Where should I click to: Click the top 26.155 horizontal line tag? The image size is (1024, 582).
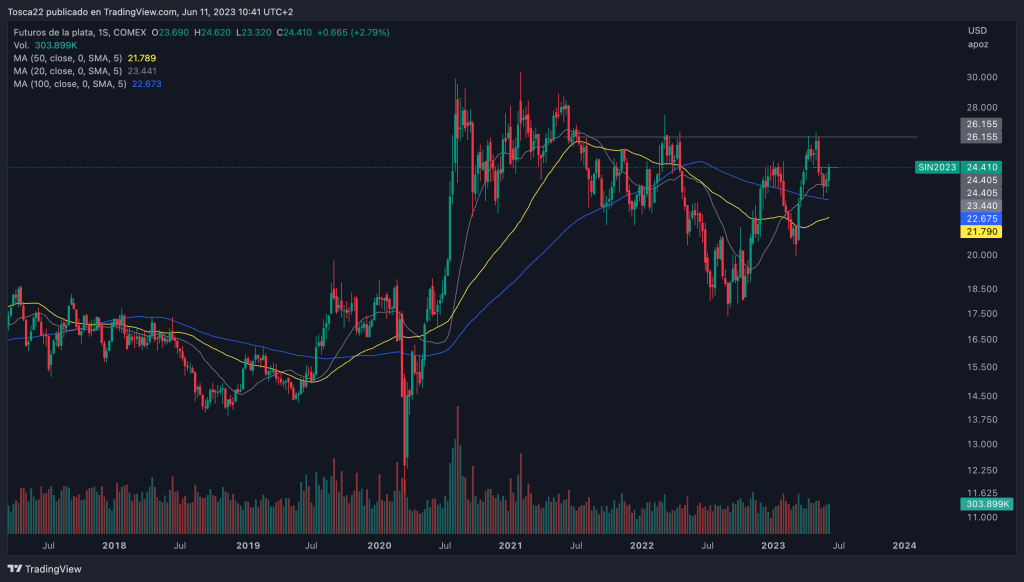coord(980,123)
